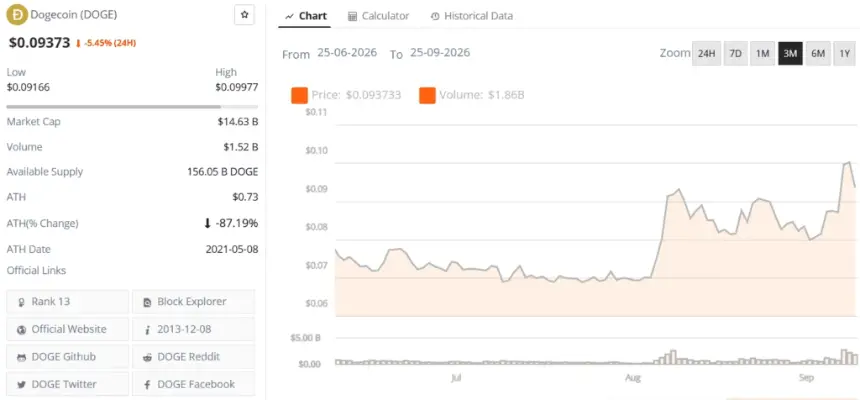Click the Block Explorer document icon
This screenshot has height=400, width=860.
click(147, 302)
